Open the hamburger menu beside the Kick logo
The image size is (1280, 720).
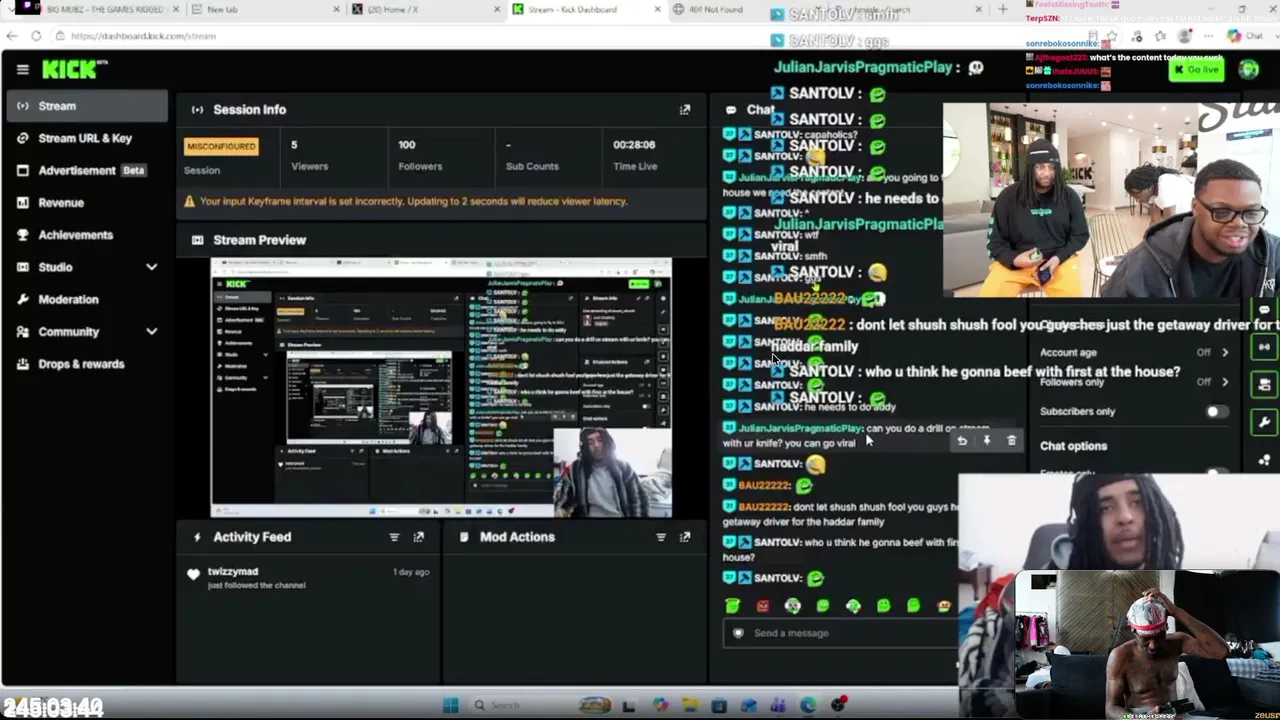point(23,69)
